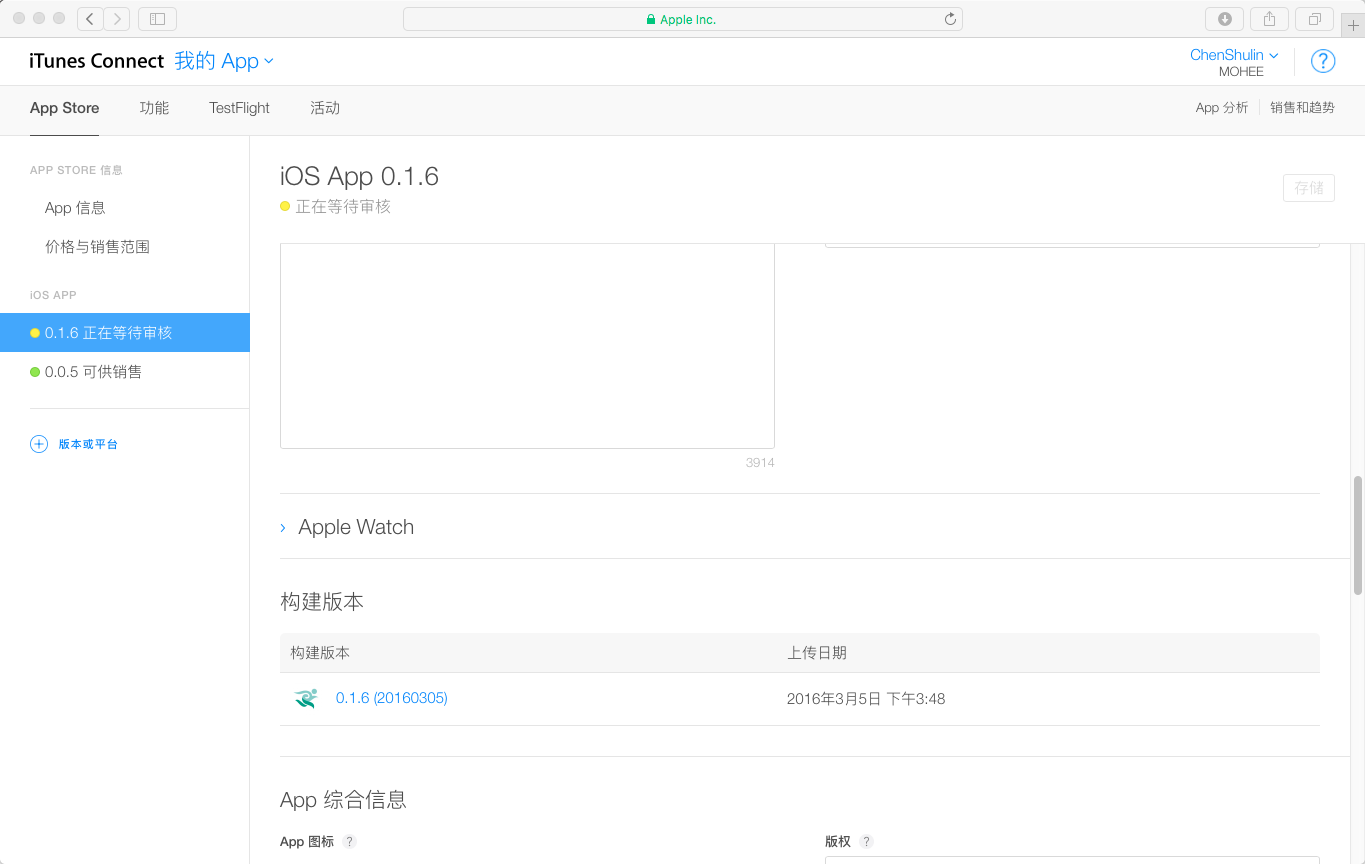Click the build 0.1.6 app icon
The image size is (1365, 864).
(306, 698)
